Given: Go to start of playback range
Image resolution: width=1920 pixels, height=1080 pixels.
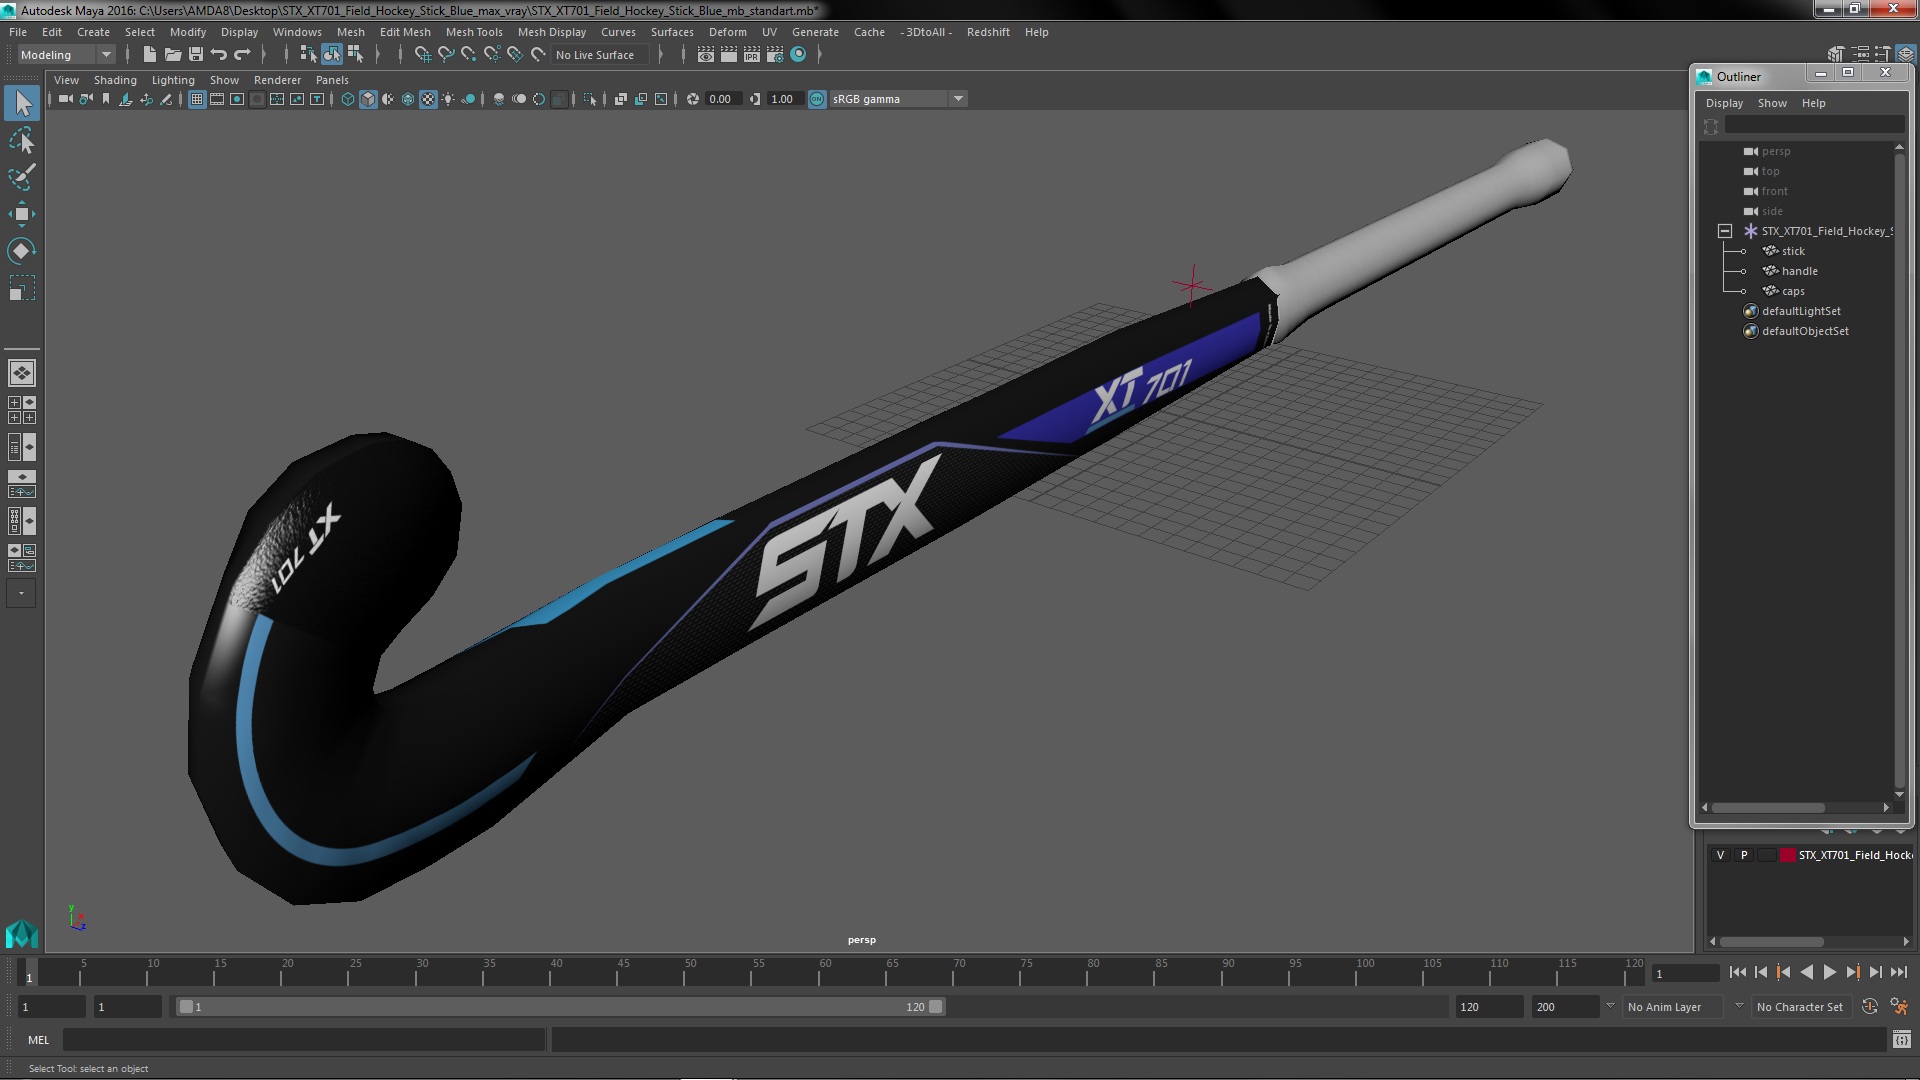Looking at the screenshot, I should 1737,972.
